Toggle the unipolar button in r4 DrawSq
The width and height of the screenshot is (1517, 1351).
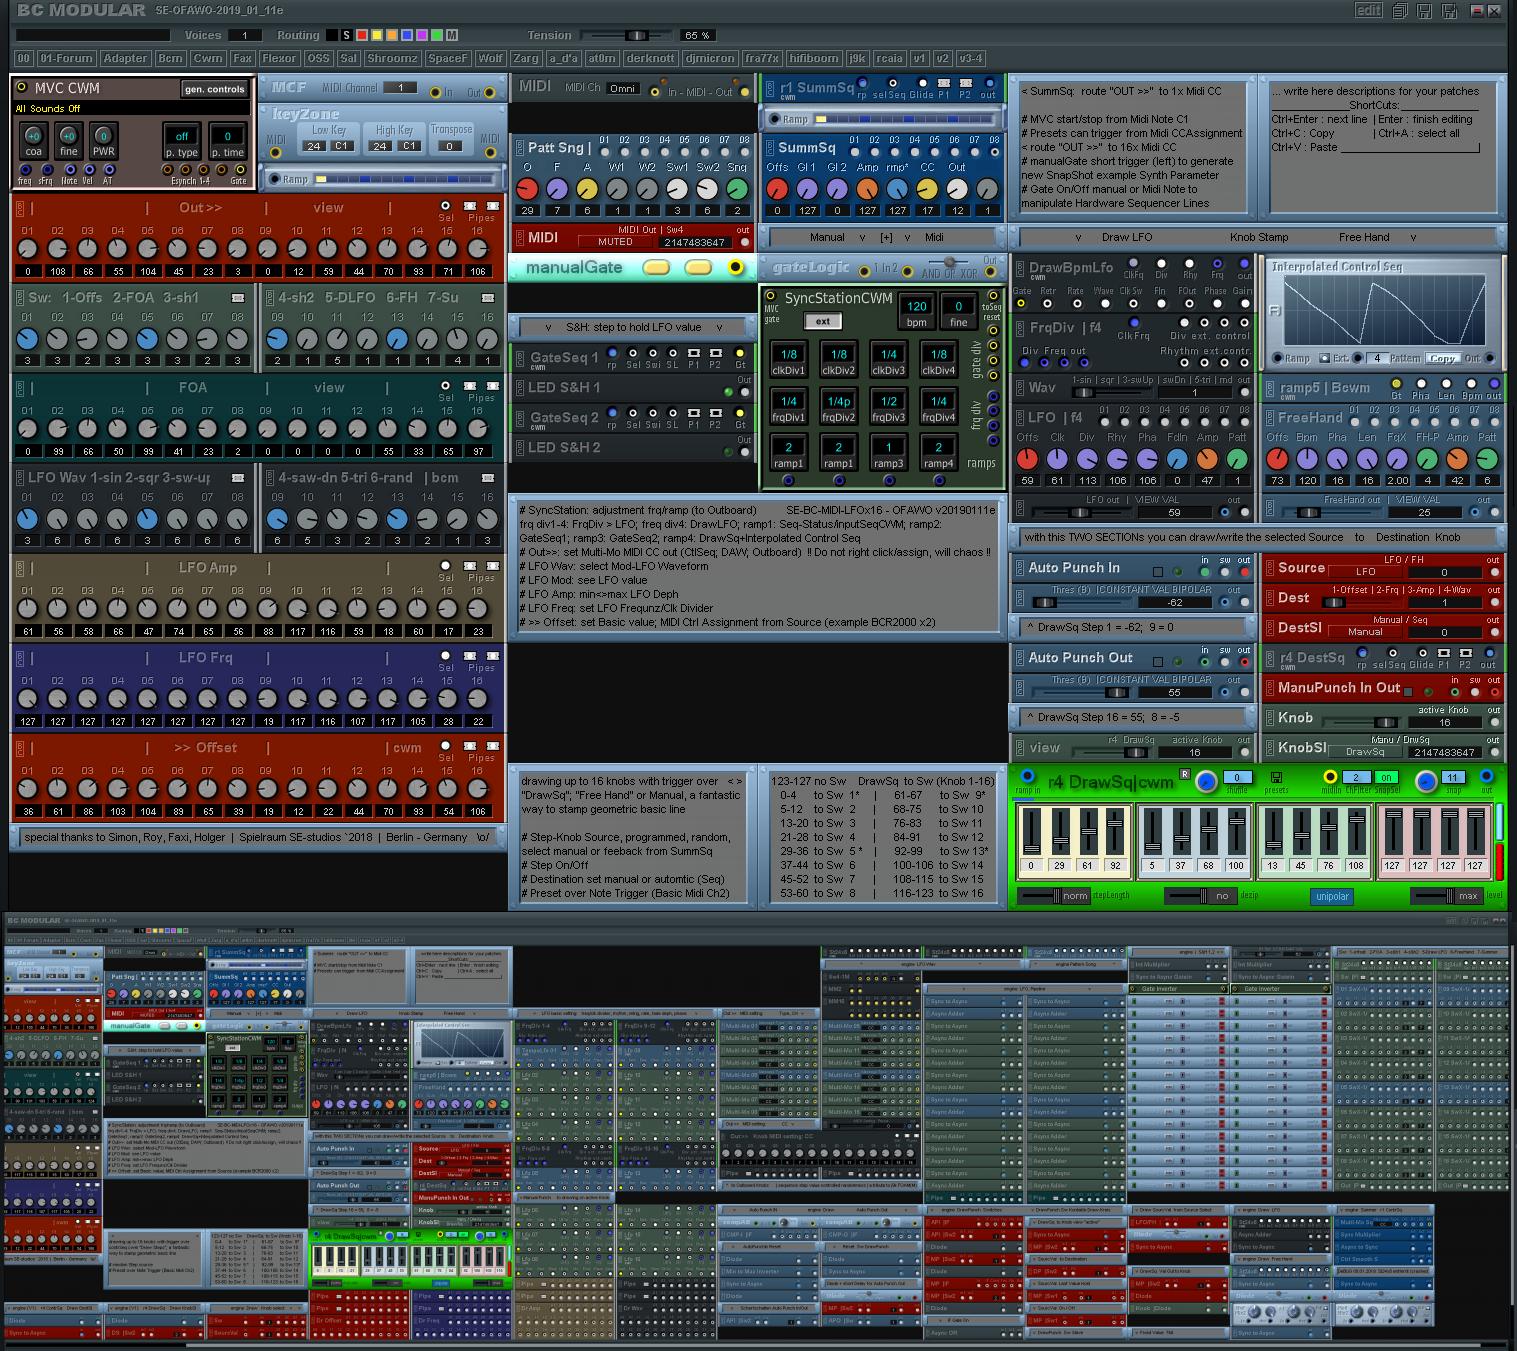1332,896
